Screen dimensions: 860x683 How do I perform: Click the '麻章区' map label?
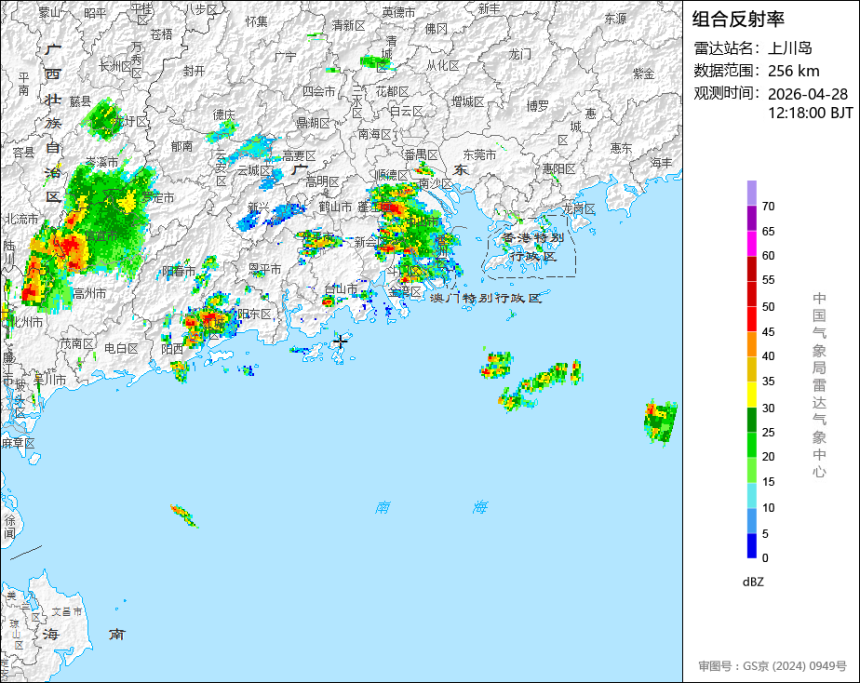click(18, 443)
